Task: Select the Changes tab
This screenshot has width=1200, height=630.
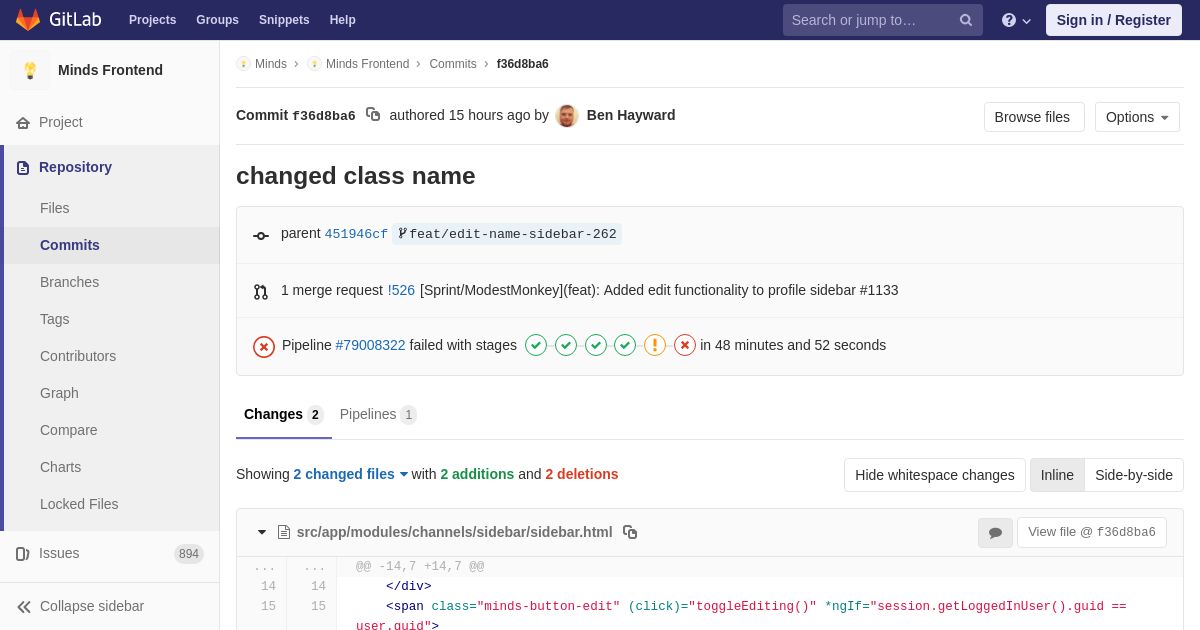Action: [x=284, y=414]
